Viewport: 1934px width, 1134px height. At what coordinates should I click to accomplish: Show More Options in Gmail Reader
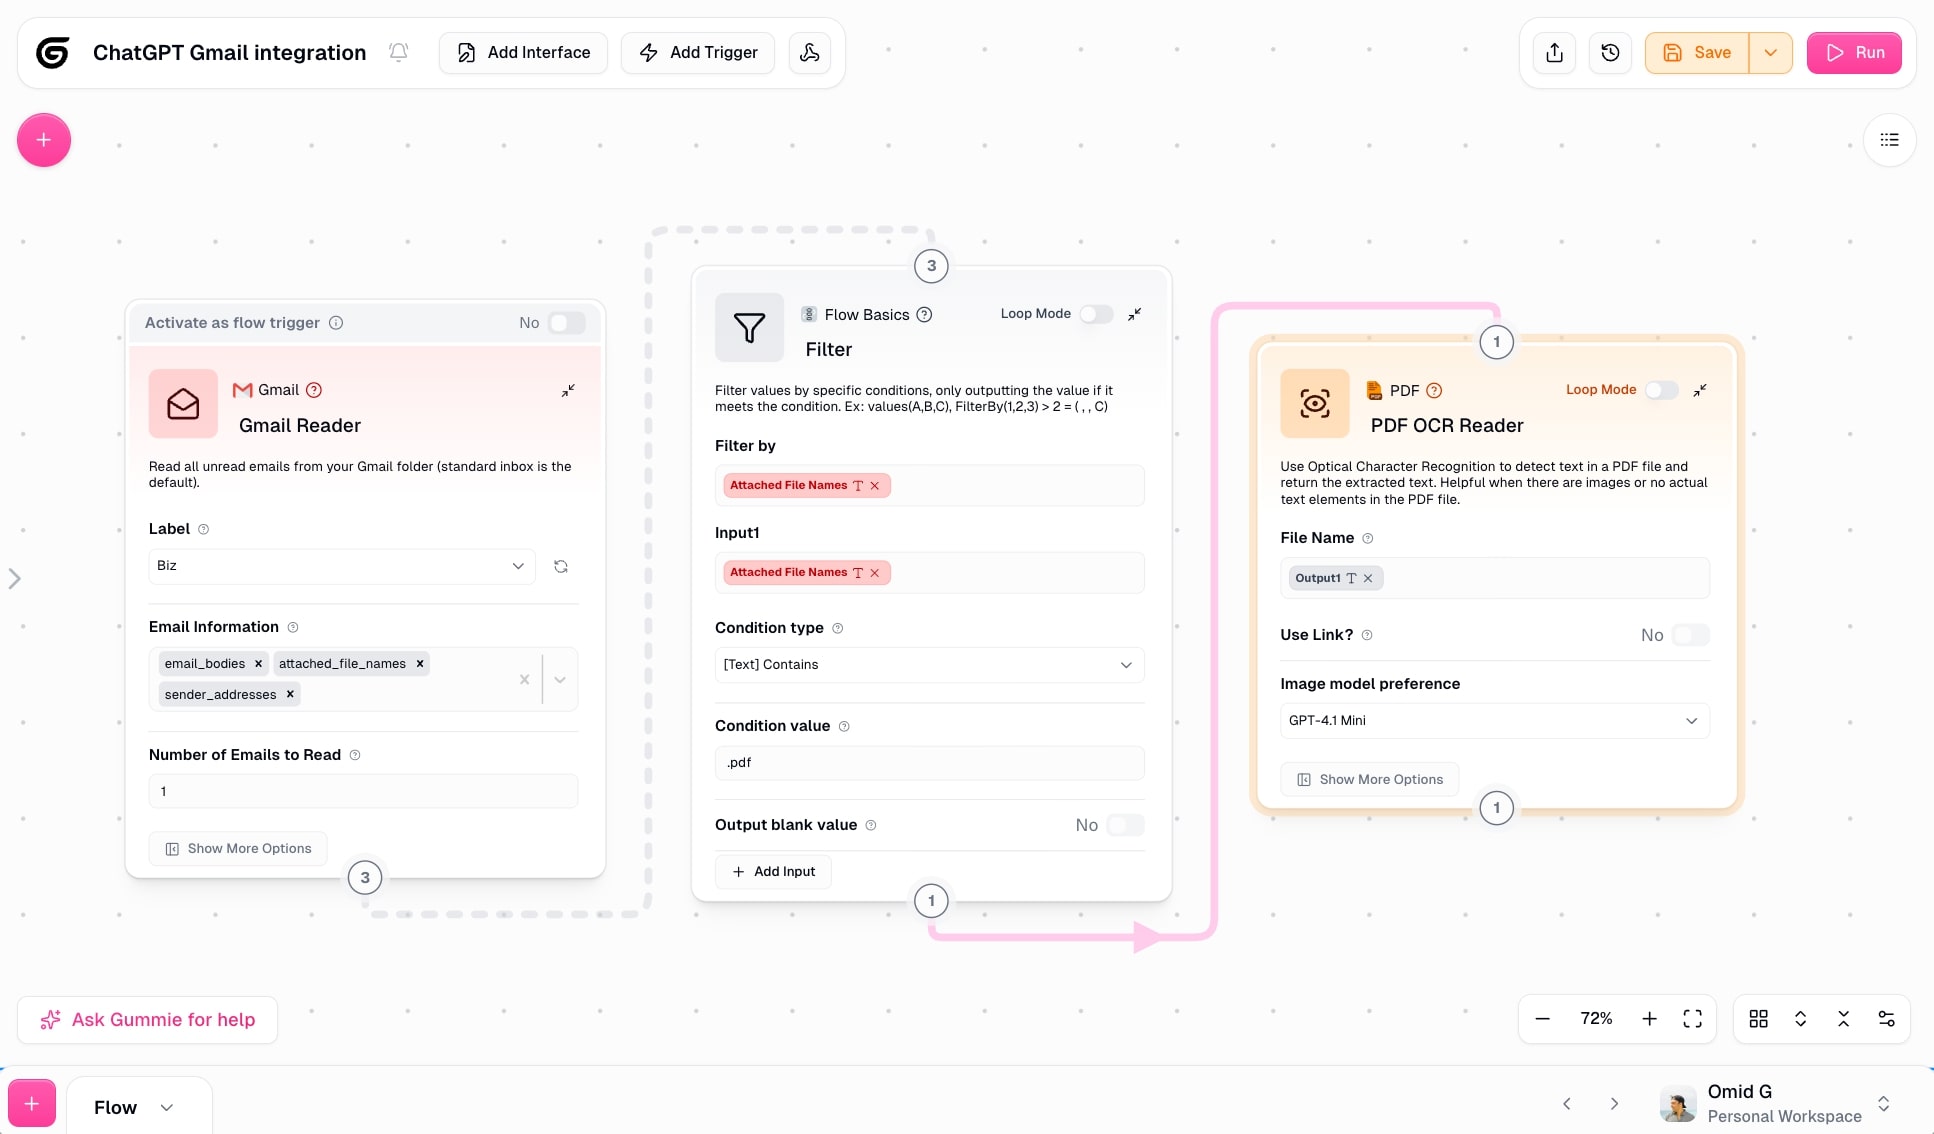pos(238,849)
